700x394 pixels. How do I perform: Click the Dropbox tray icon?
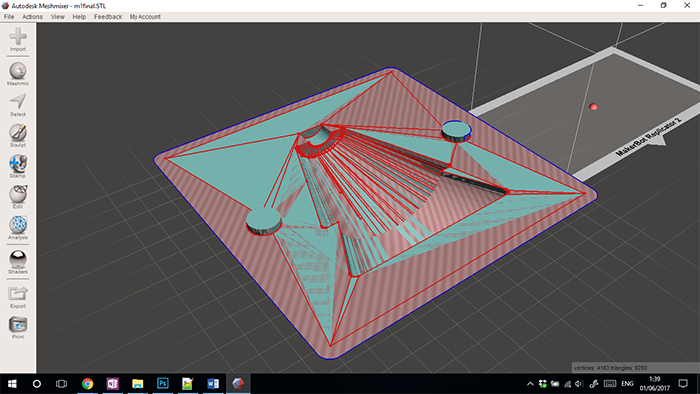(542, 384)
